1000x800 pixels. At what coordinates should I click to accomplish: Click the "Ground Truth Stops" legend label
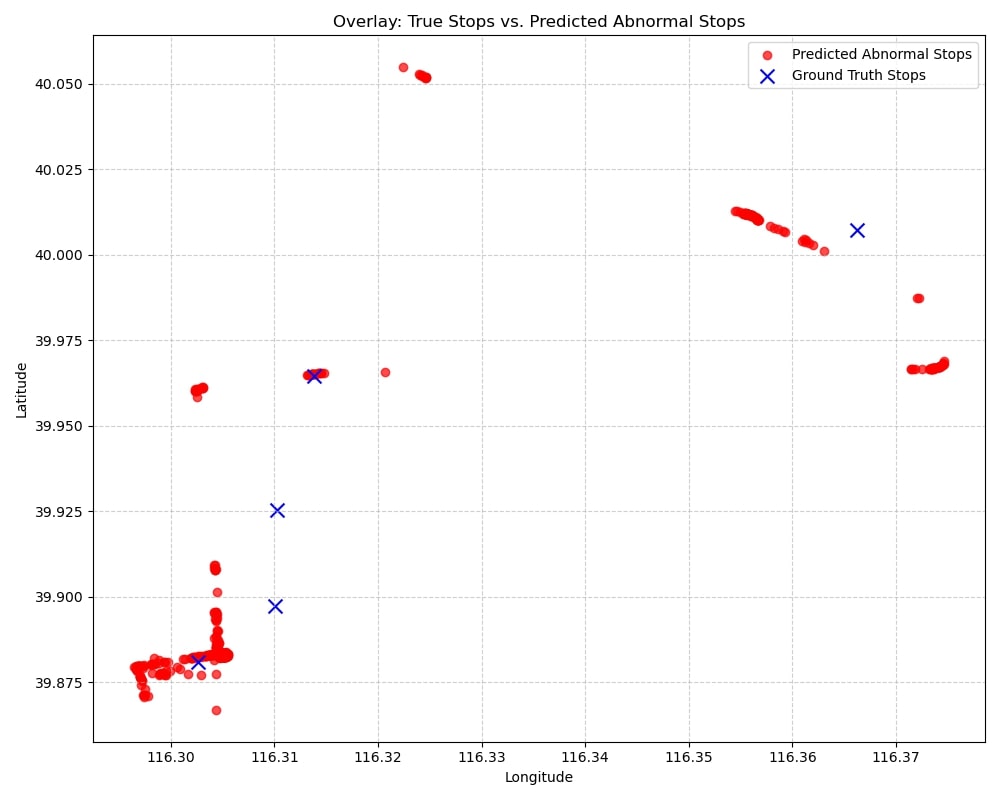858,75
